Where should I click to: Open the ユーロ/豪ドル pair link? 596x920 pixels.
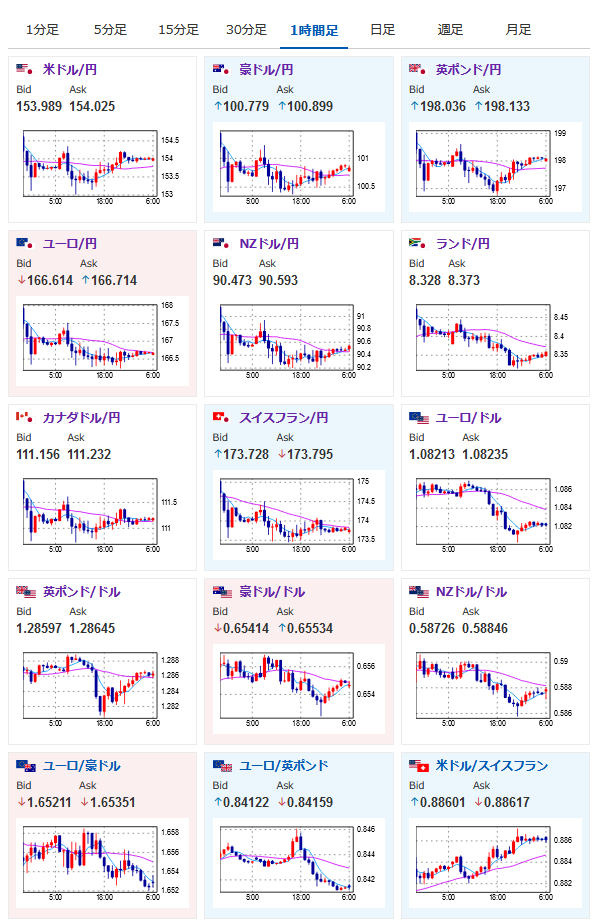[x=82, y=766]
